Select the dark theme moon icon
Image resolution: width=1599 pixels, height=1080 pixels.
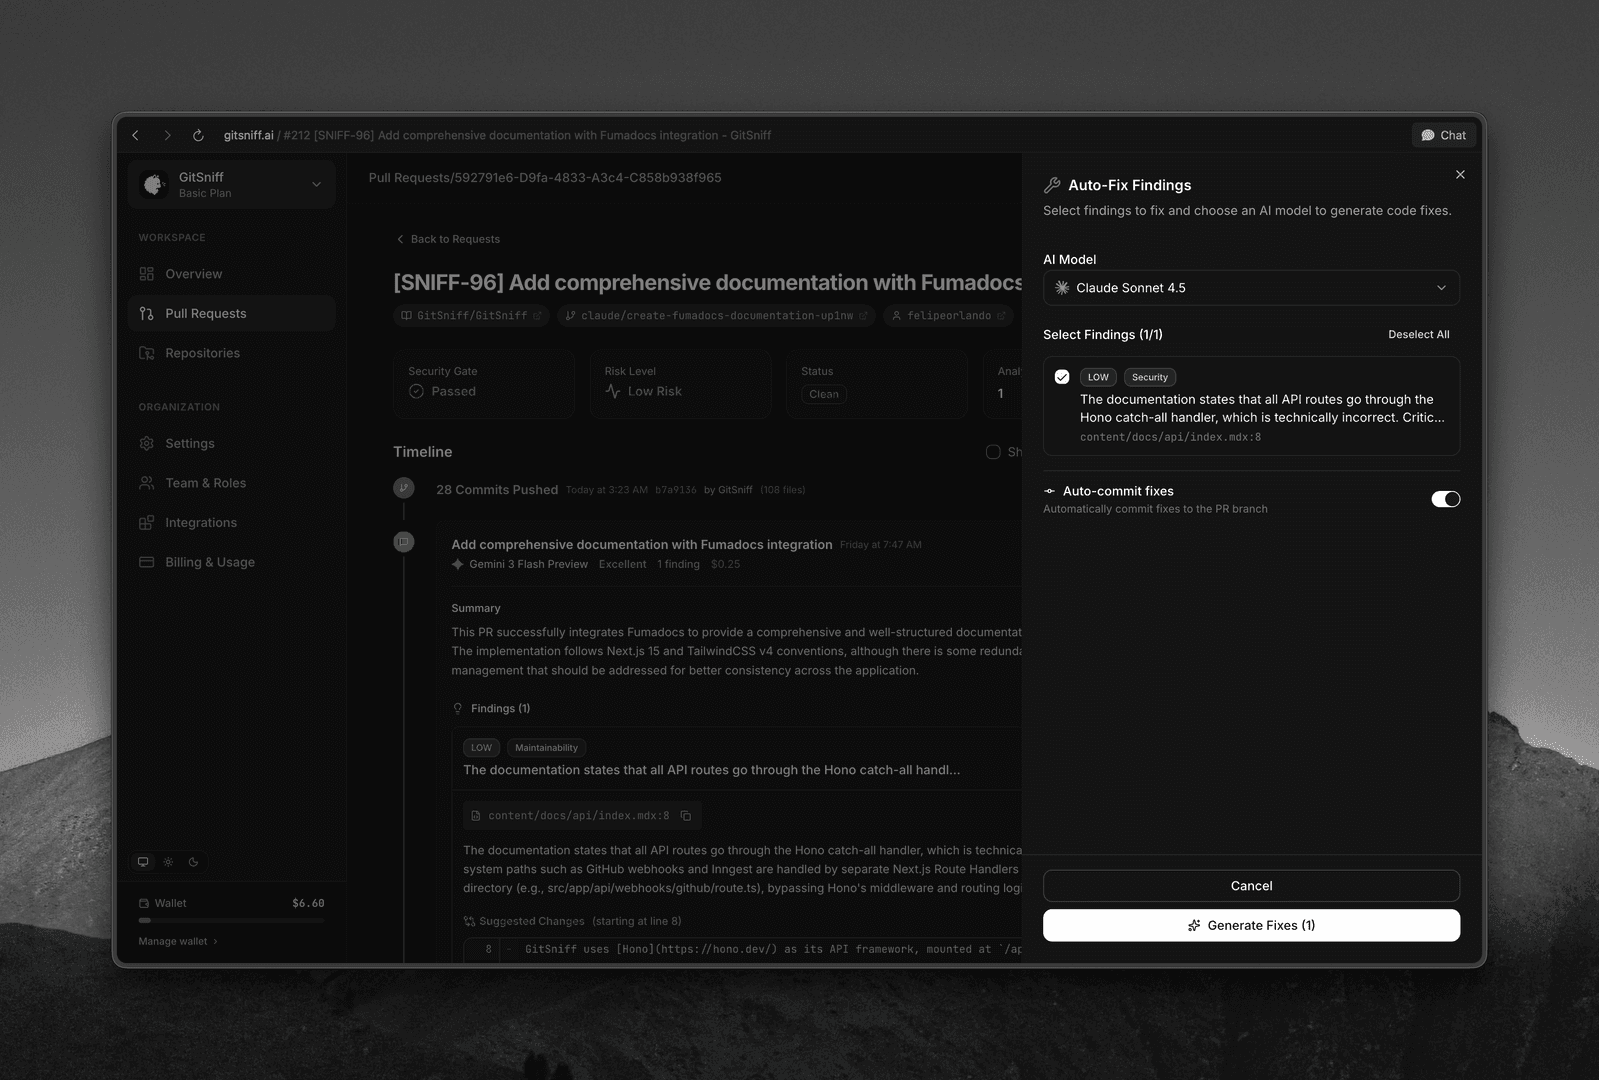click(x=193, y=862)
